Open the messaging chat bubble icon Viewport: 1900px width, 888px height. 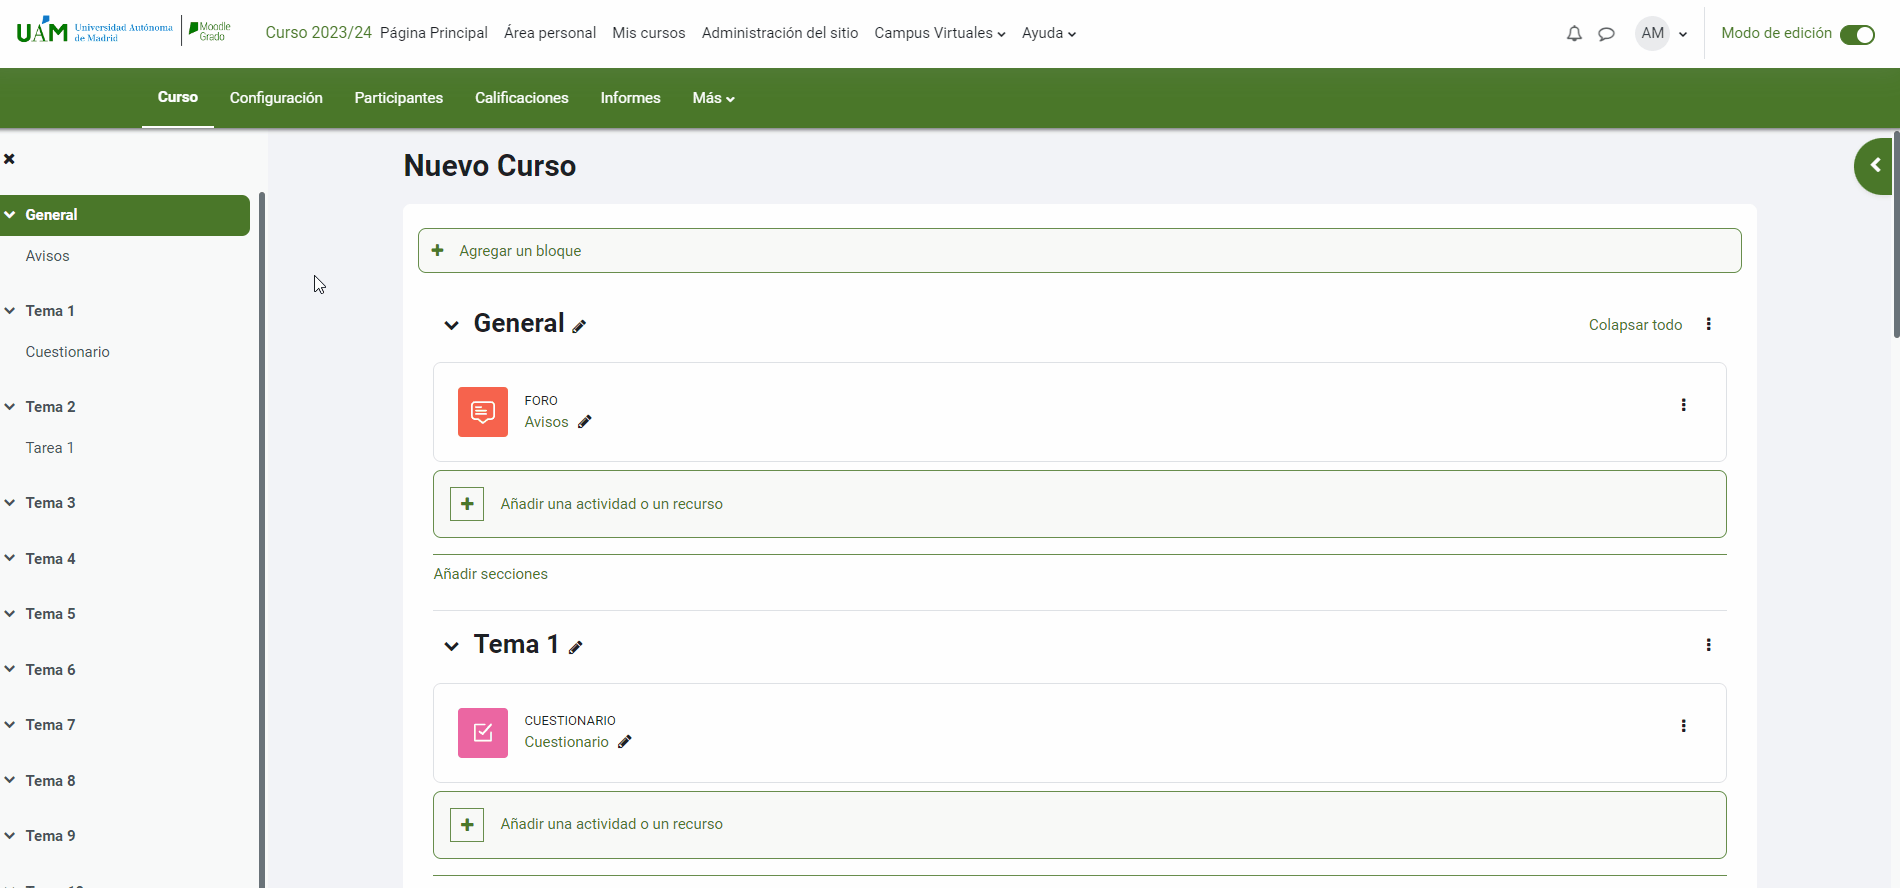pyautogui.click(x=1606, y=34)
